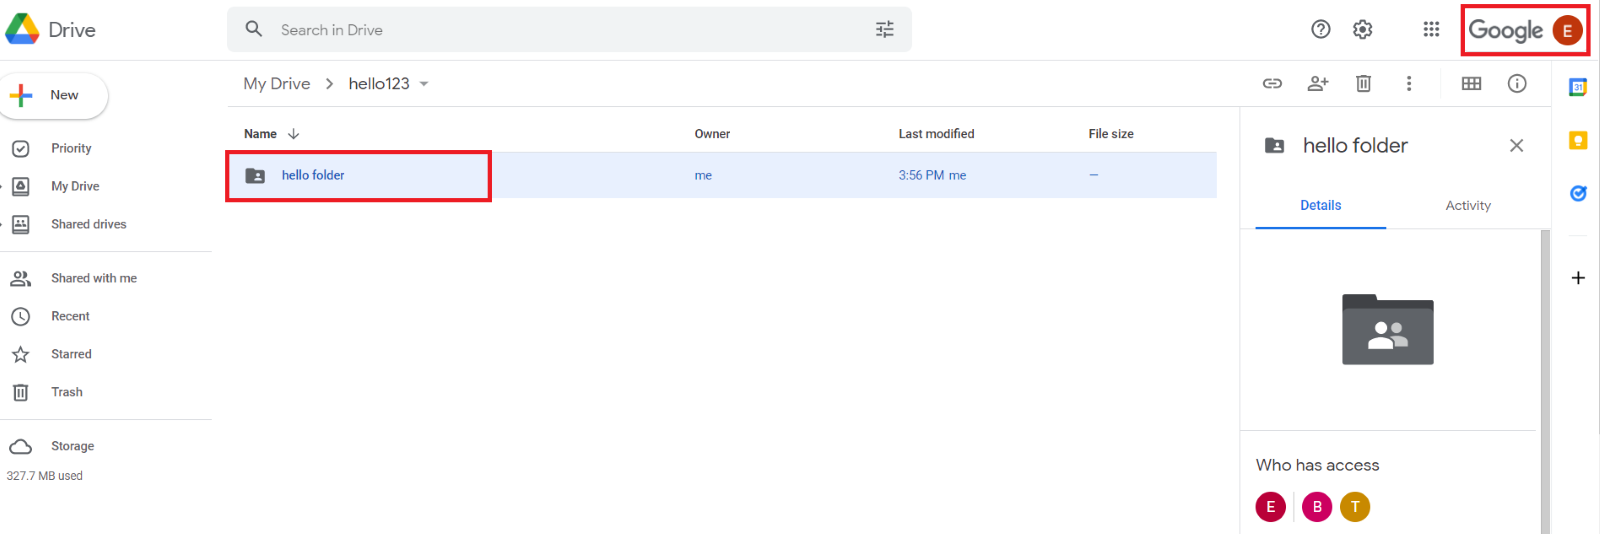This screenshot has width=1600, height=534.
Task: Open the Settings gear icon
Action: [x=1363, y=30]
